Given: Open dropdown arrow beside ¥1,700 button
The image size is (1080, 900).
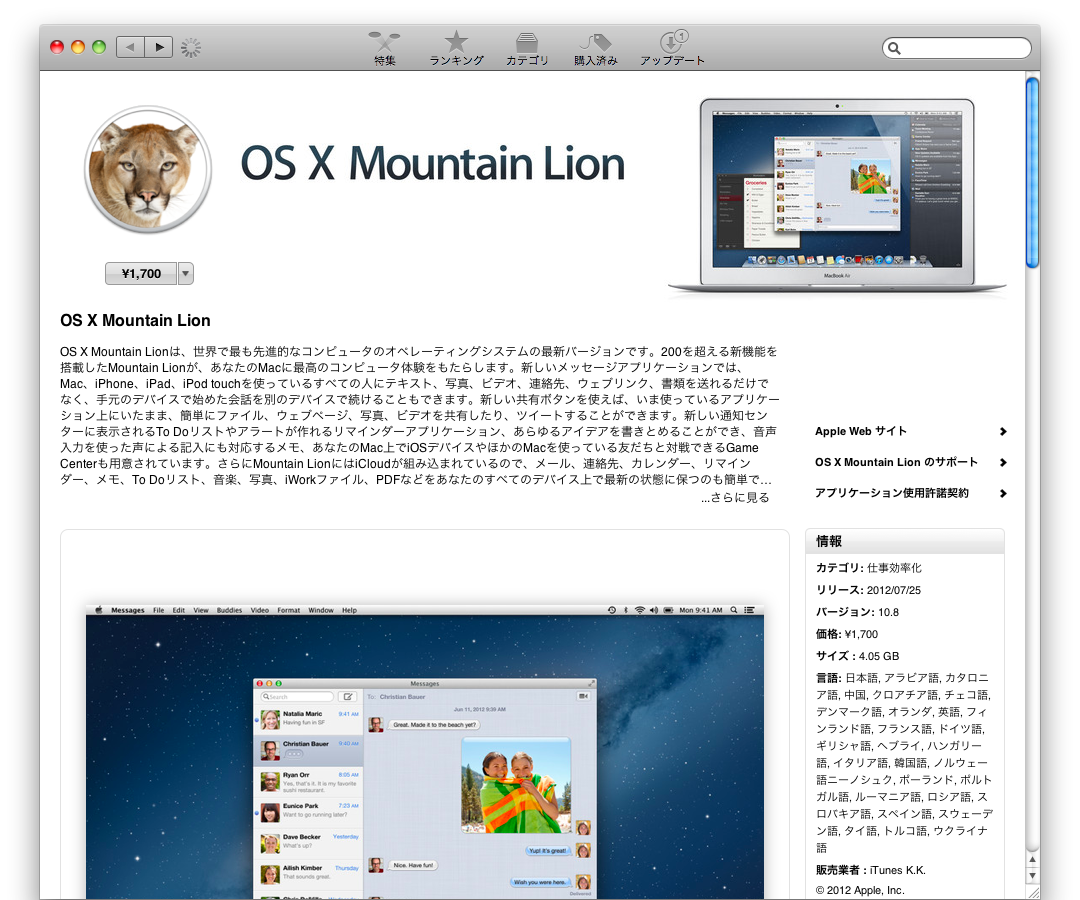Looking at the screenshot, I should click(x=185, y=273).
